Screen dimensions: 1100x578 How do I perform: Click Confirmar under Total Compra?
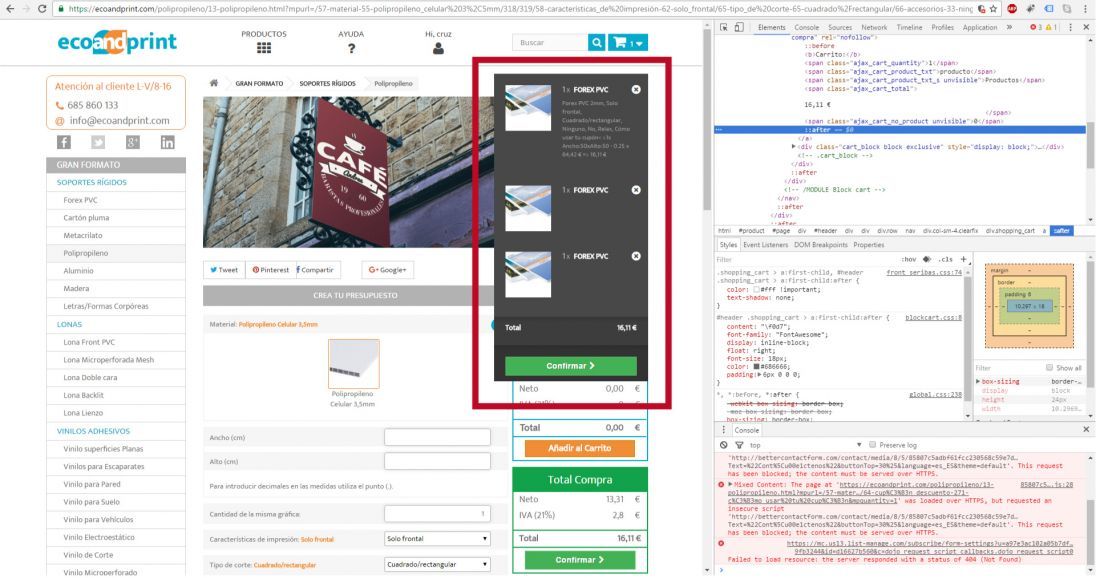(579, 560)
